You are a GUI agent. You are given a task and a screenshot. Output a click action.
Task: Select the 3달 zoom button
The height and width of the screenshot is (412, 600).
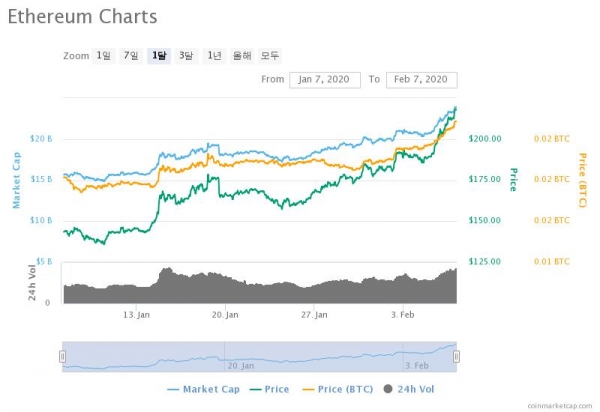pyautogui.click(x=186, y=56)
